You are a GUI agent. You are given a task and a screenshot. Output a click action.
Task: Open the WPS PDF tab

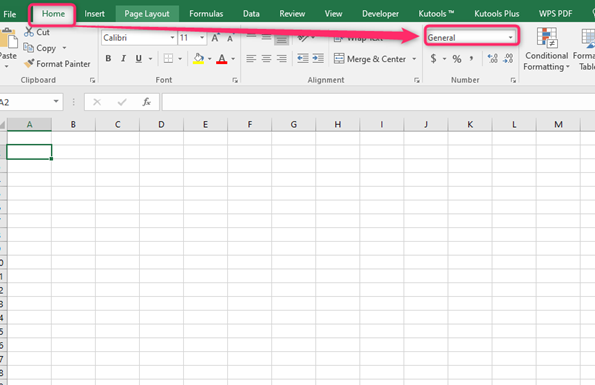coord(556,14)
